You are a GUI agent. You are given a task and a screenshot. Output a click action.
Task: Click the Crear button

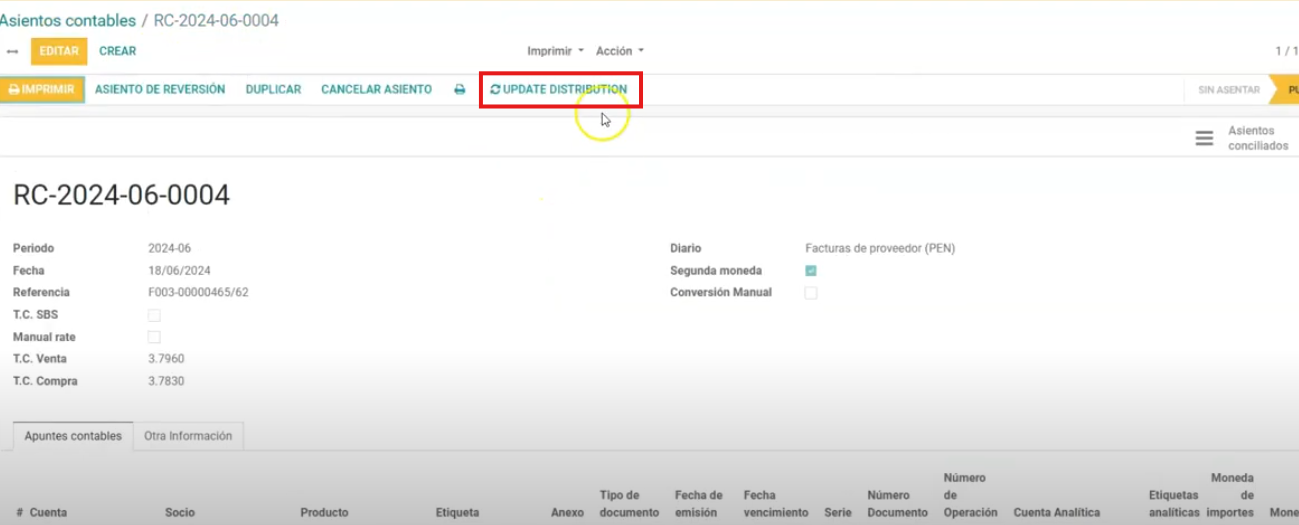[x=118, y=51]
